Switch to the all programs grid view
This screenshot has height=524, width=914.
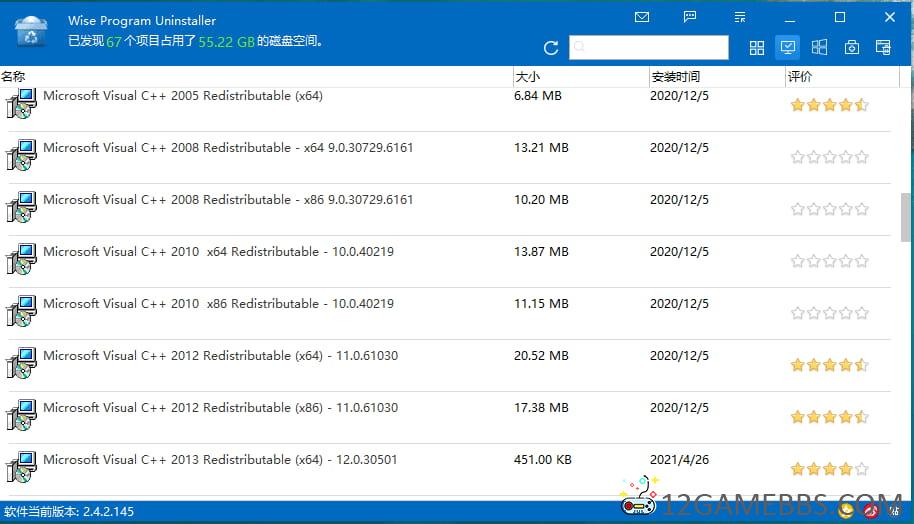757,48
